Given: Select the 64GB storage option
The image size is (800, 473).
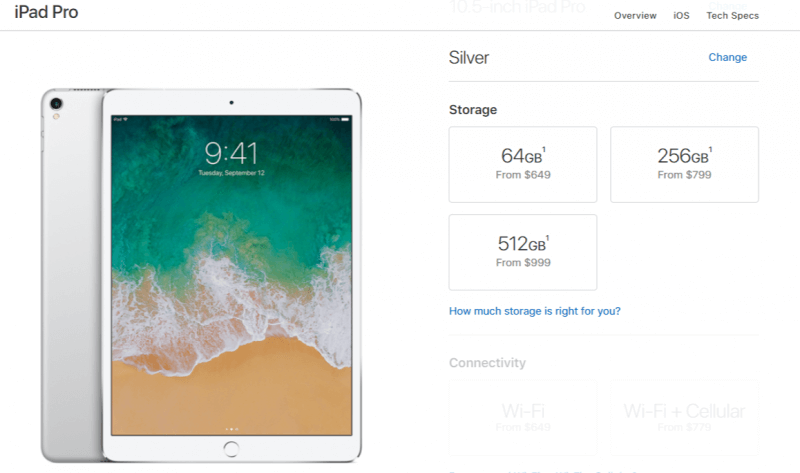Looking at the screenshot, I should coord(523,164).
